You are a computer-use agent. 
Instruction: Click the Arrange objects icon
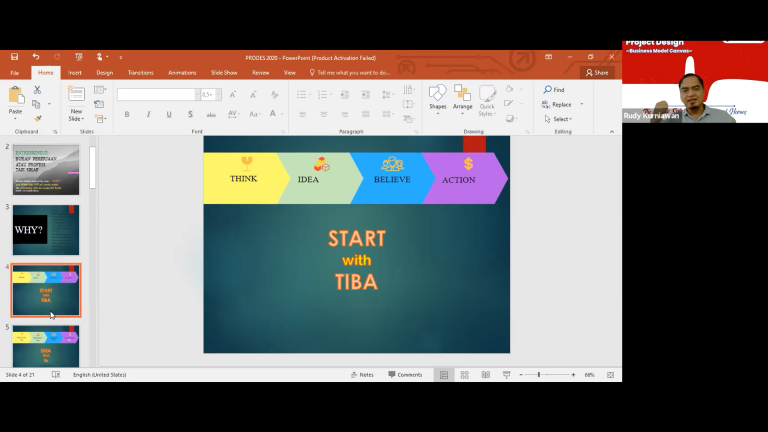point(462,96)
